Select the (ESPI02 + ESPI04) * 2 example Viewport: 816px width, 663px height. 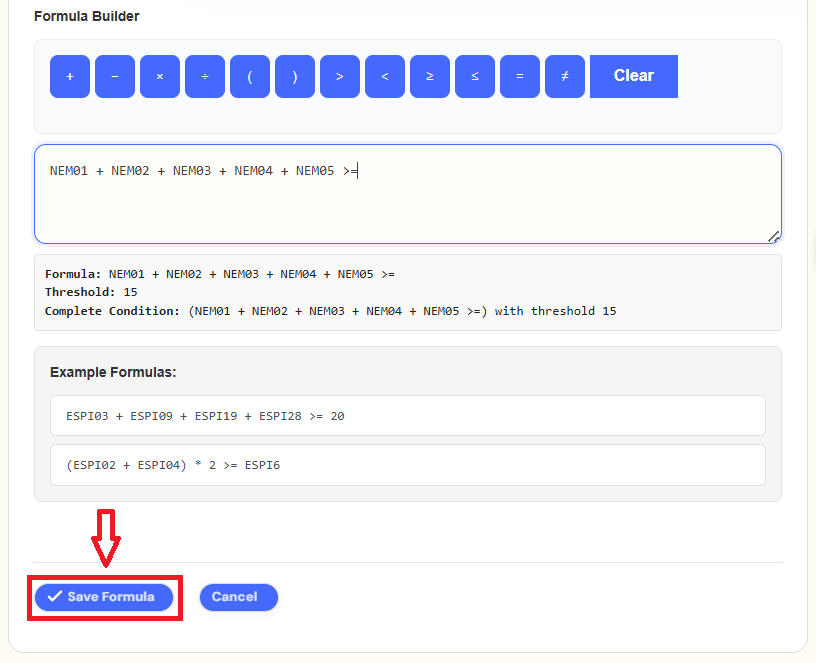[x=407, y=465]
